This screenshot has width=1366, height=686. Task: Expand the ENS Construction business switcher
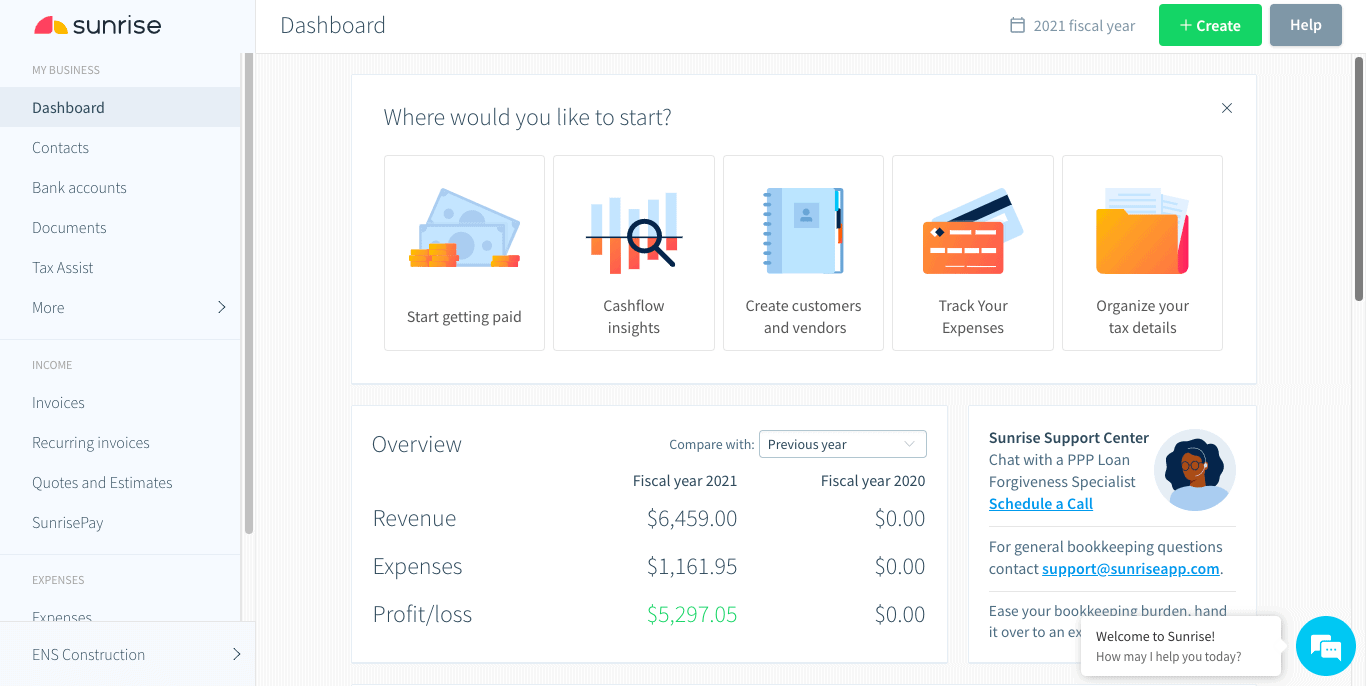pyautogui.click(x=128, y=655)
